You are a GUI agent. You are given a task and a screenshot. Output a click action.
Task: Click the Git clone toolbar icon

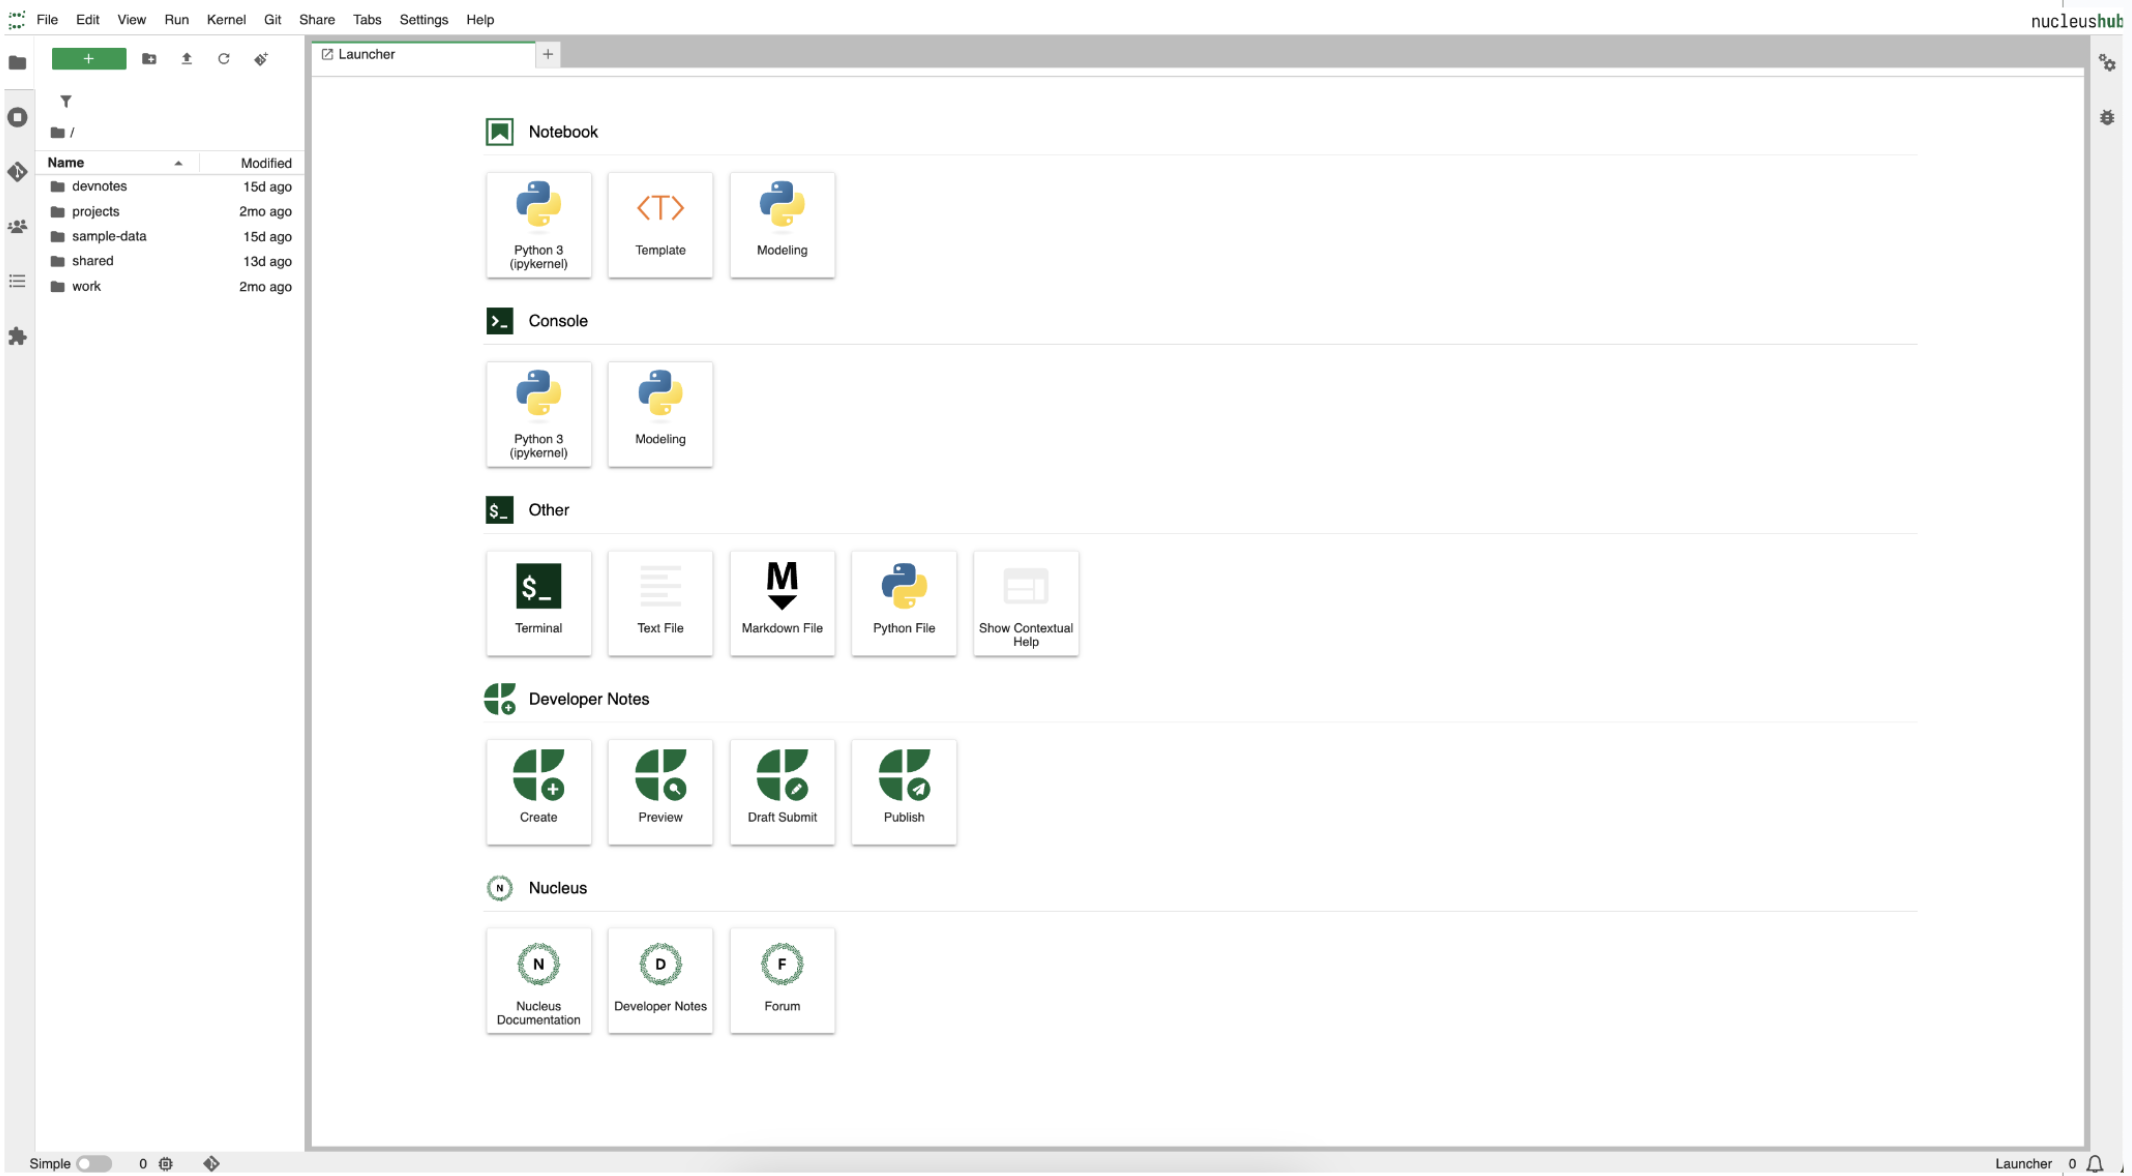click(x=261, y=59)
